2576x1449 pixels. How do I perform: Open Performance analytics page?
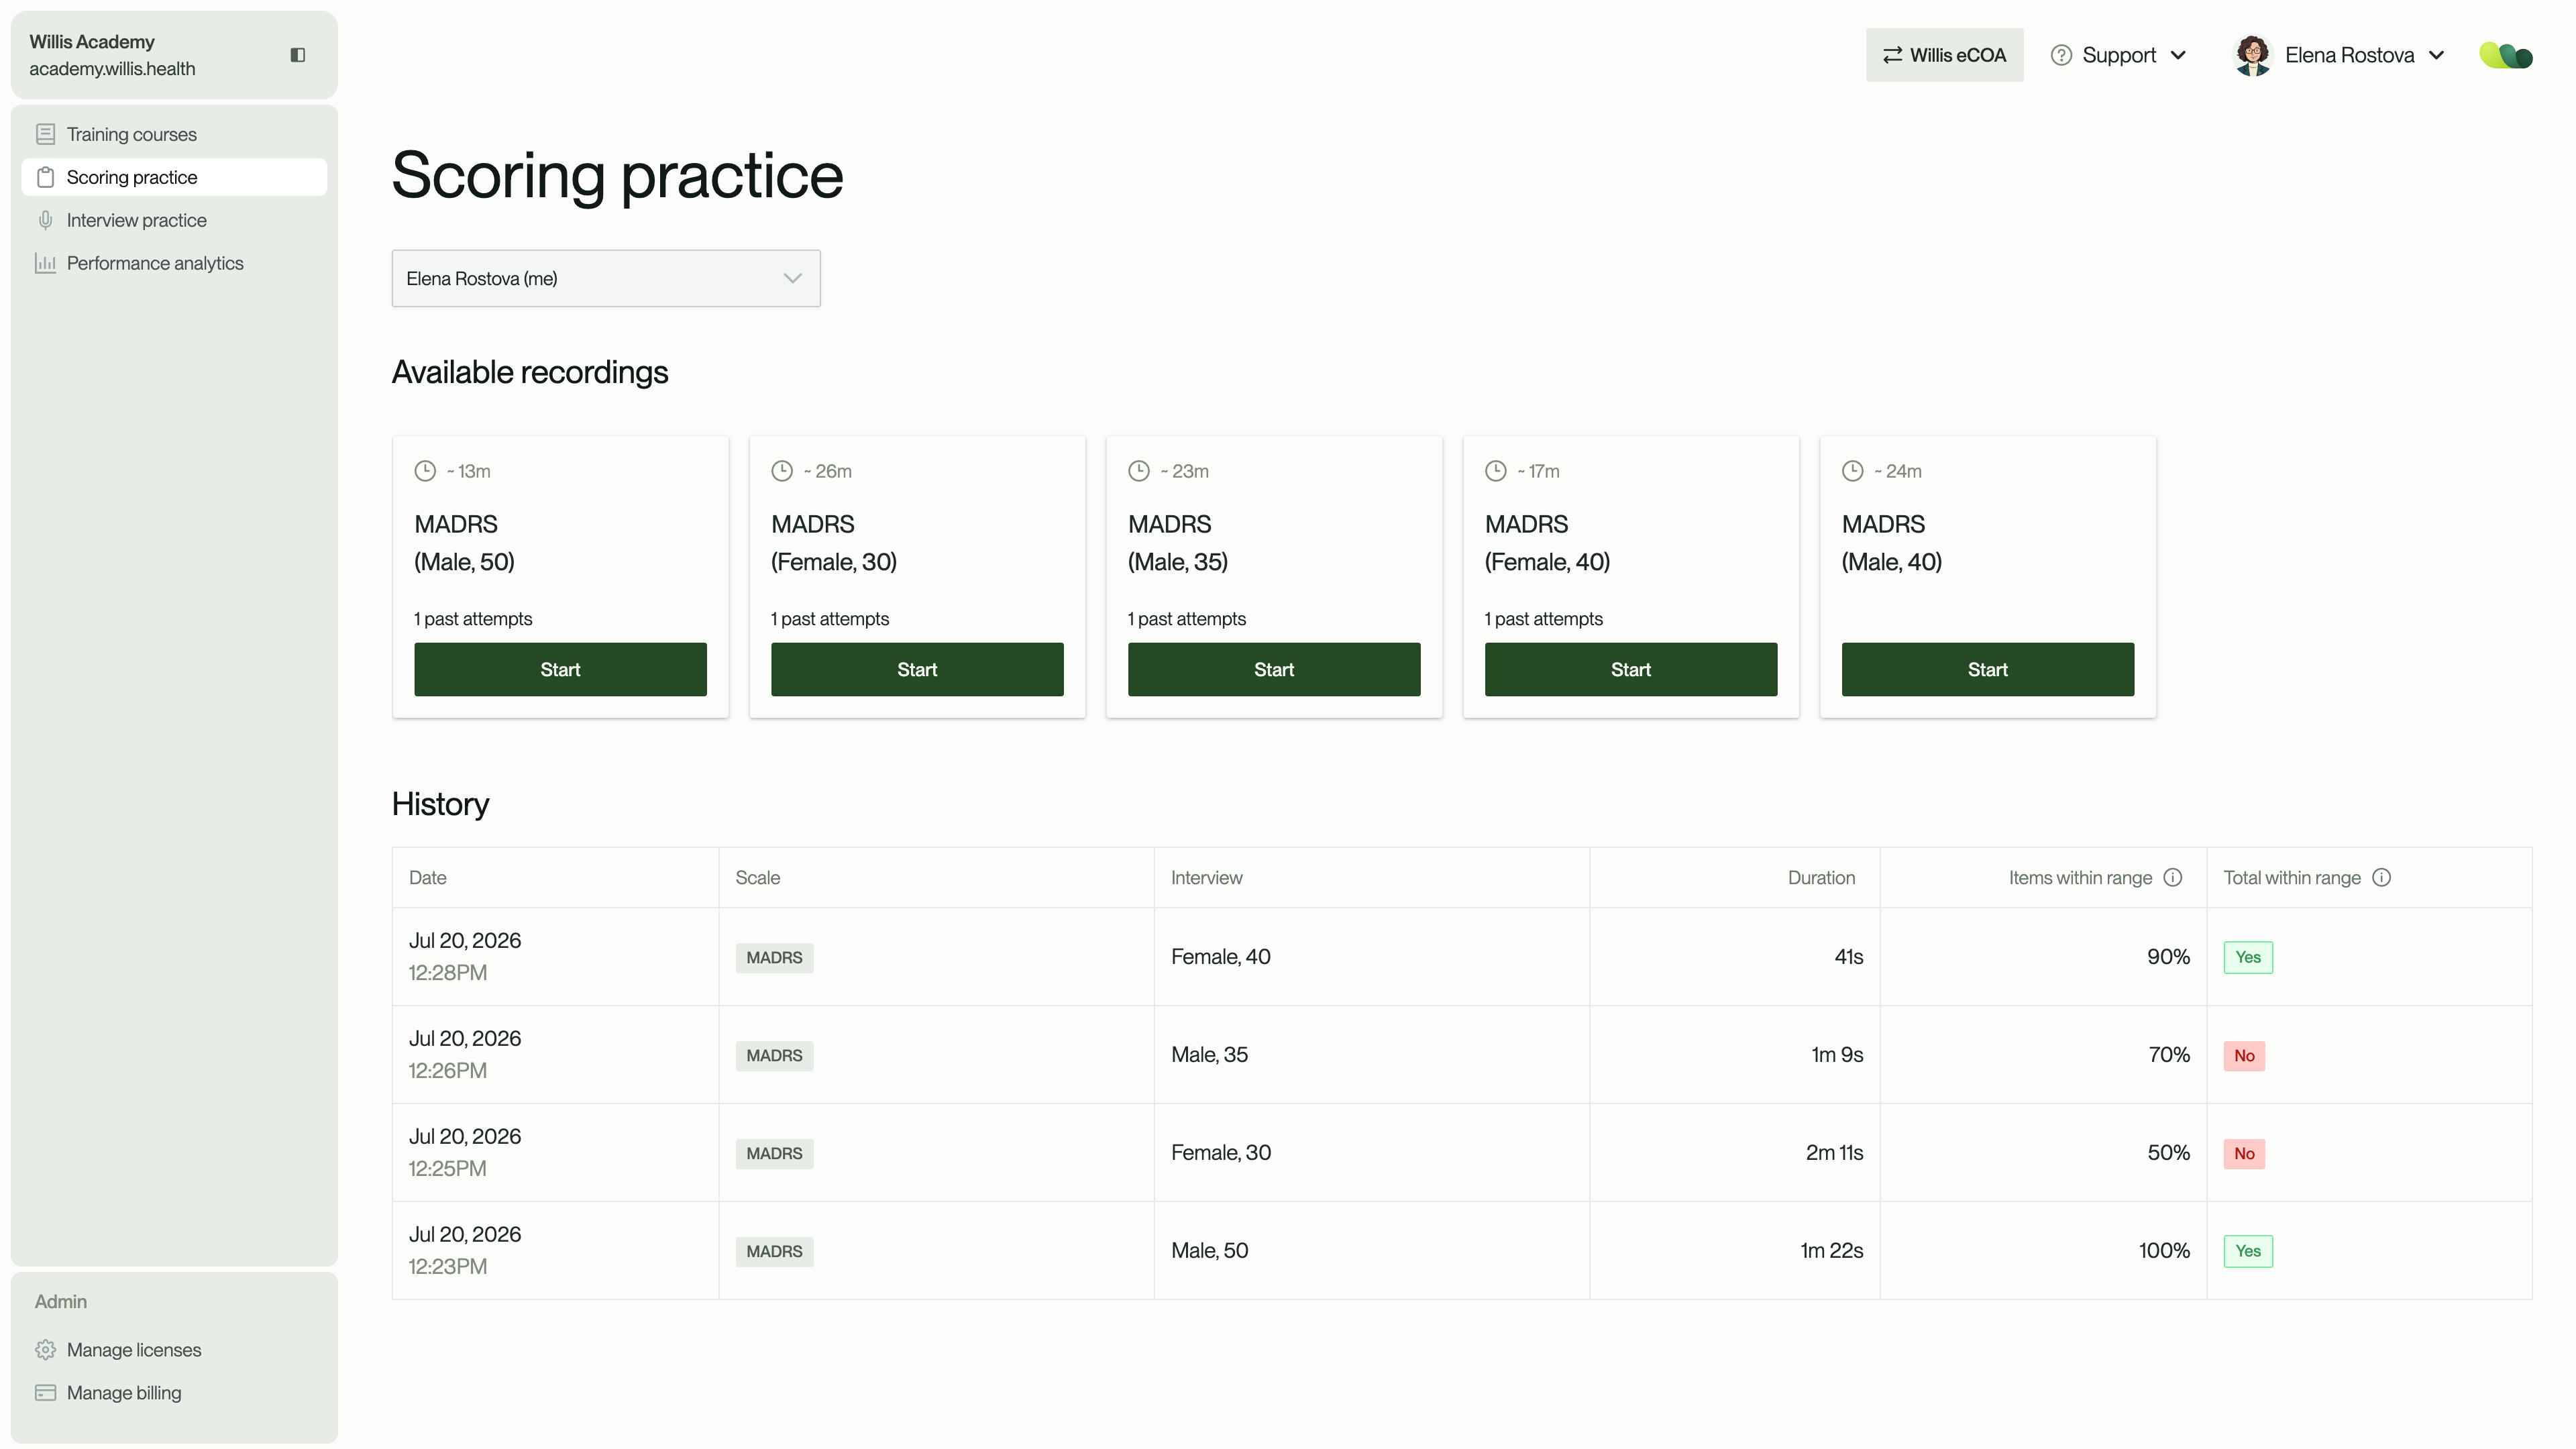click(x=174, y=263)
